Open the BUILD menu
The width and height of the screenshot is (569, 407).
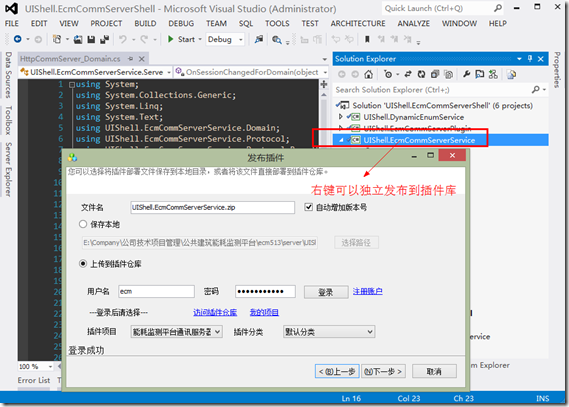tap(145, 23)
